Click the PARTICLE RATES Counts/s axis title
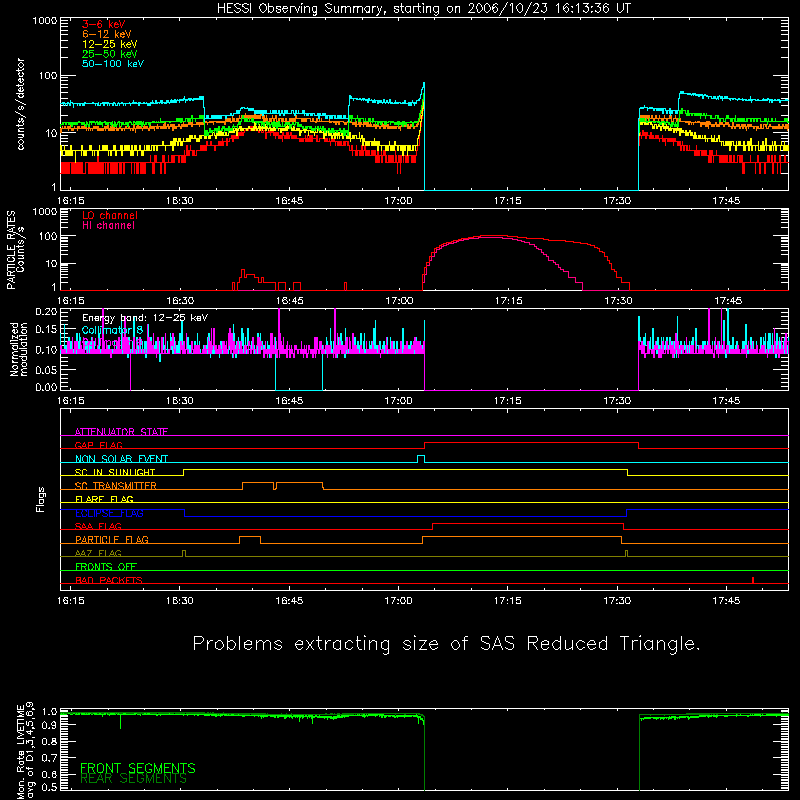Viewport: 800px width, 800px height. [x=15, y=250]
